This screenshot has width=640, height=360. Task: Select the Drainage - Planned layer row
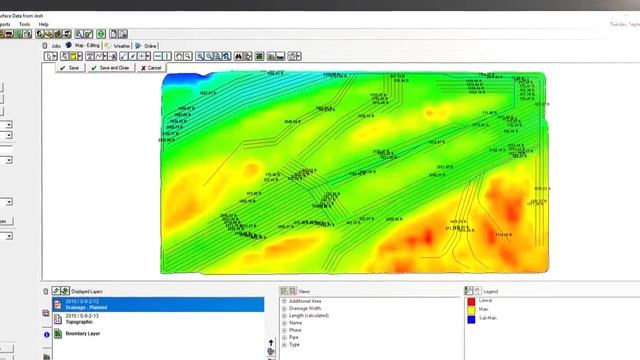click(x=158, y=304)
